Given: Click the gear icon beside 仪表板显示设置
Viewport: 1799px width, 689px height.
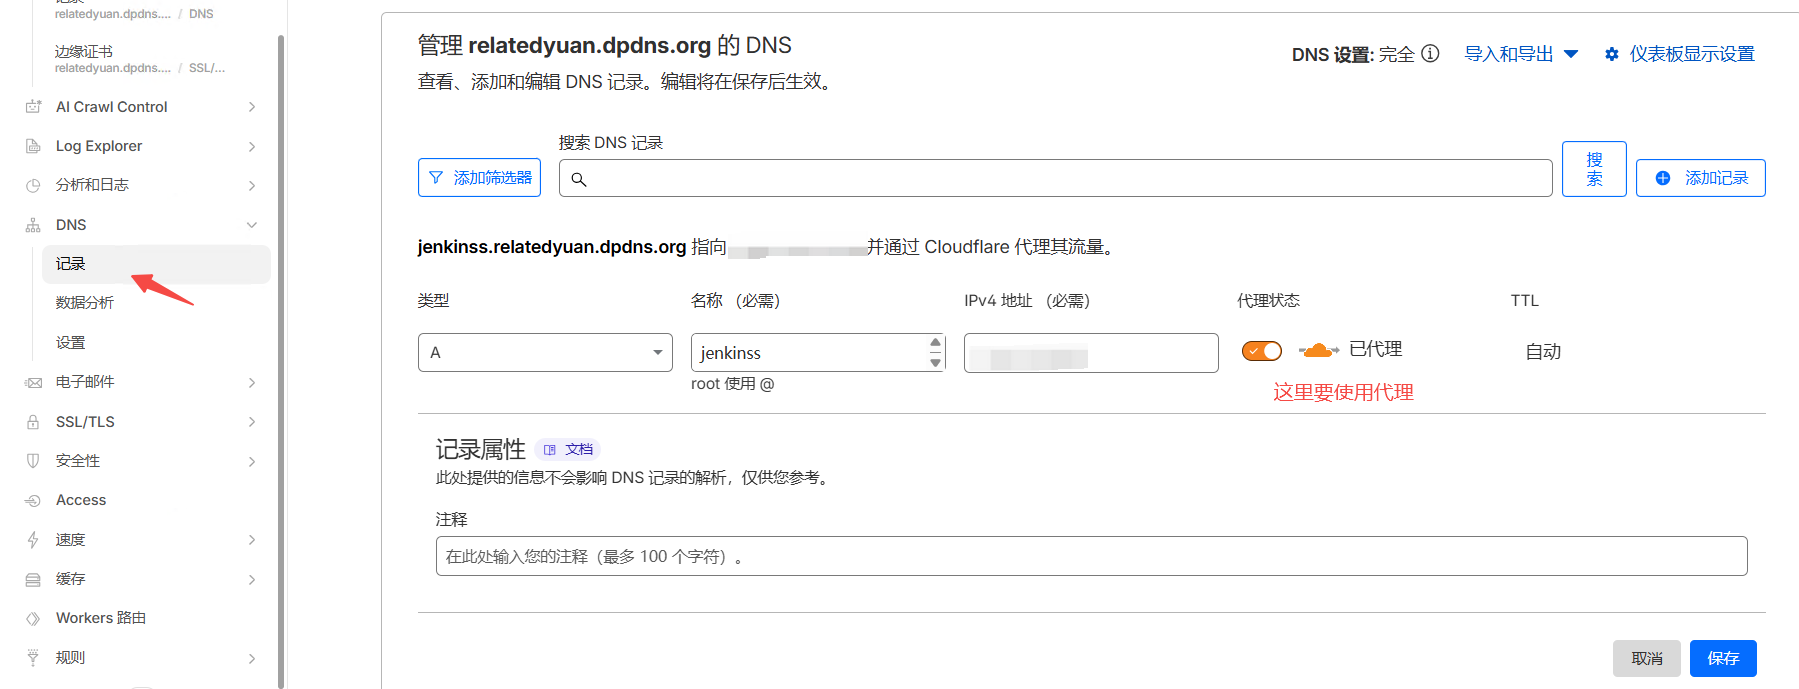Looking at the screenshot, I should 1612,54.
